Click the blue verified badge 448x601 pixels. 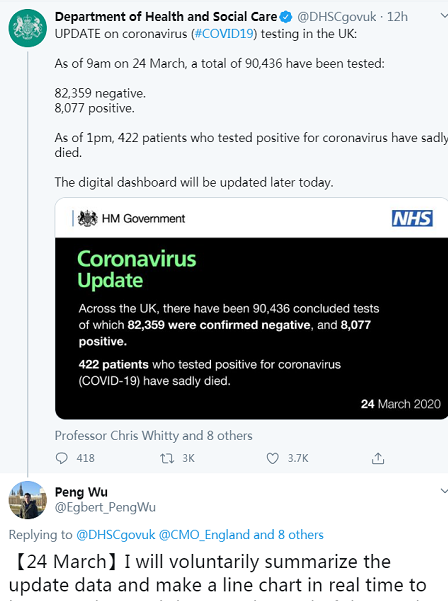pyautogui.click(x=286, y=17)
